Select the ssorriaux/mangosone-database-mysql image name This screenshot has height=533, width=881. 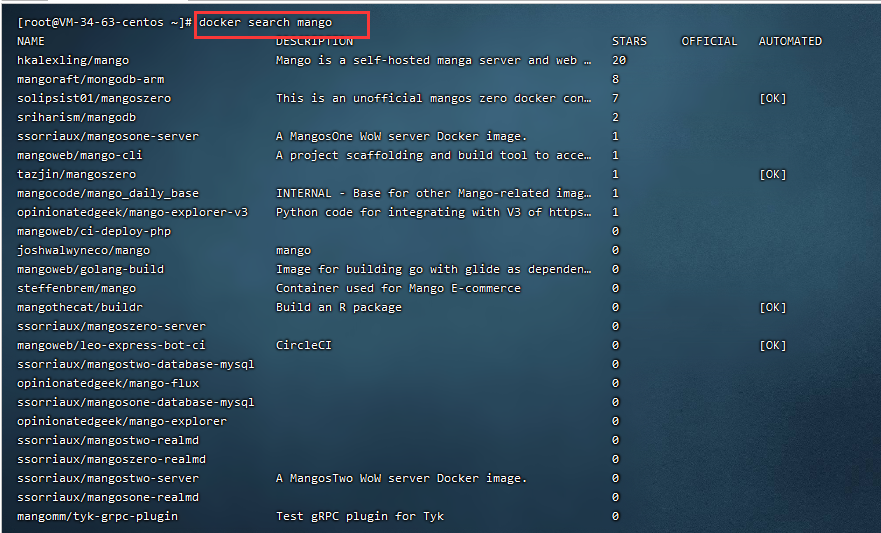coord(136,403)
